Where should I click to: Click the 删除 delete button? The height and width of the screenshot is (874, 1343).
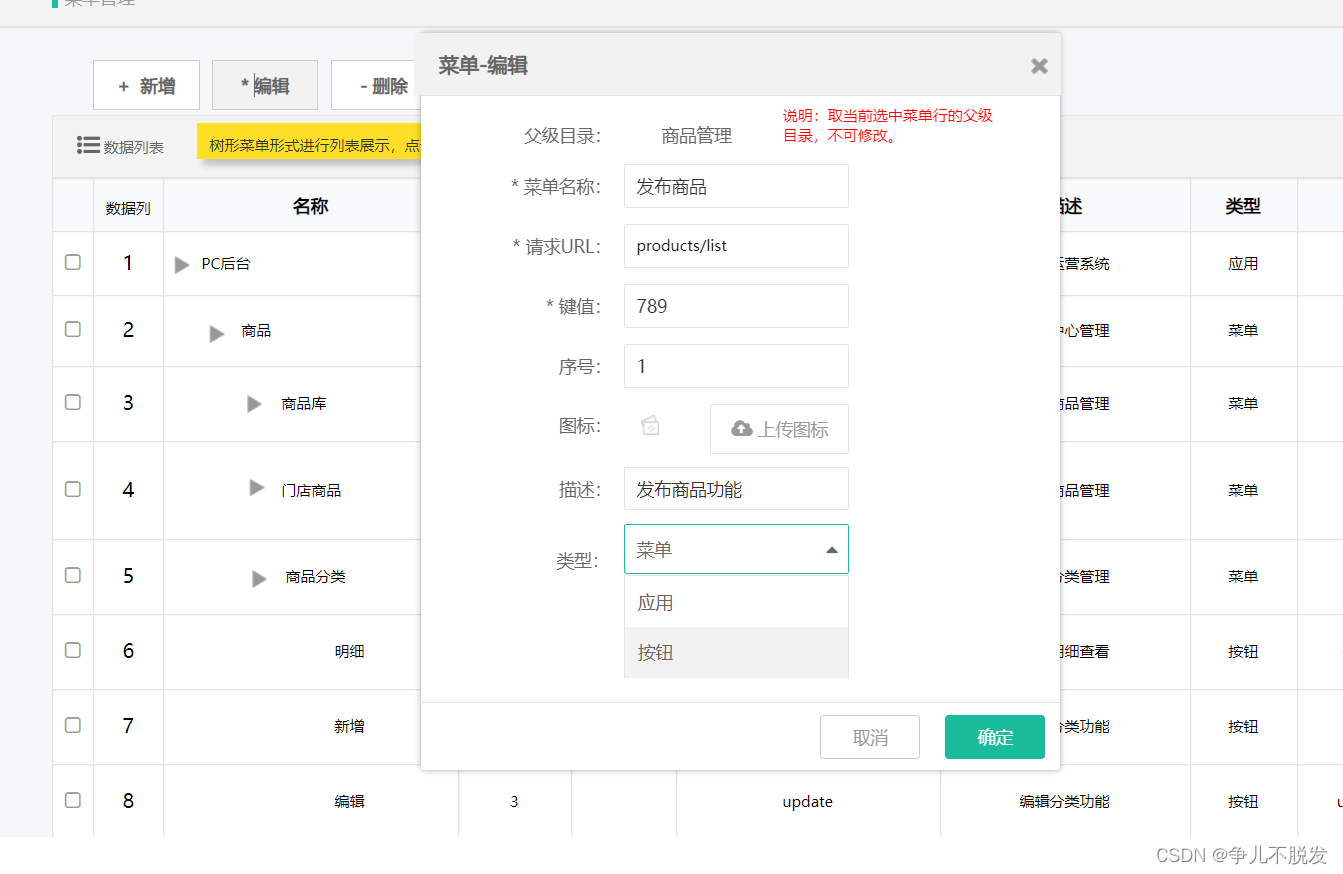[378, 86]
